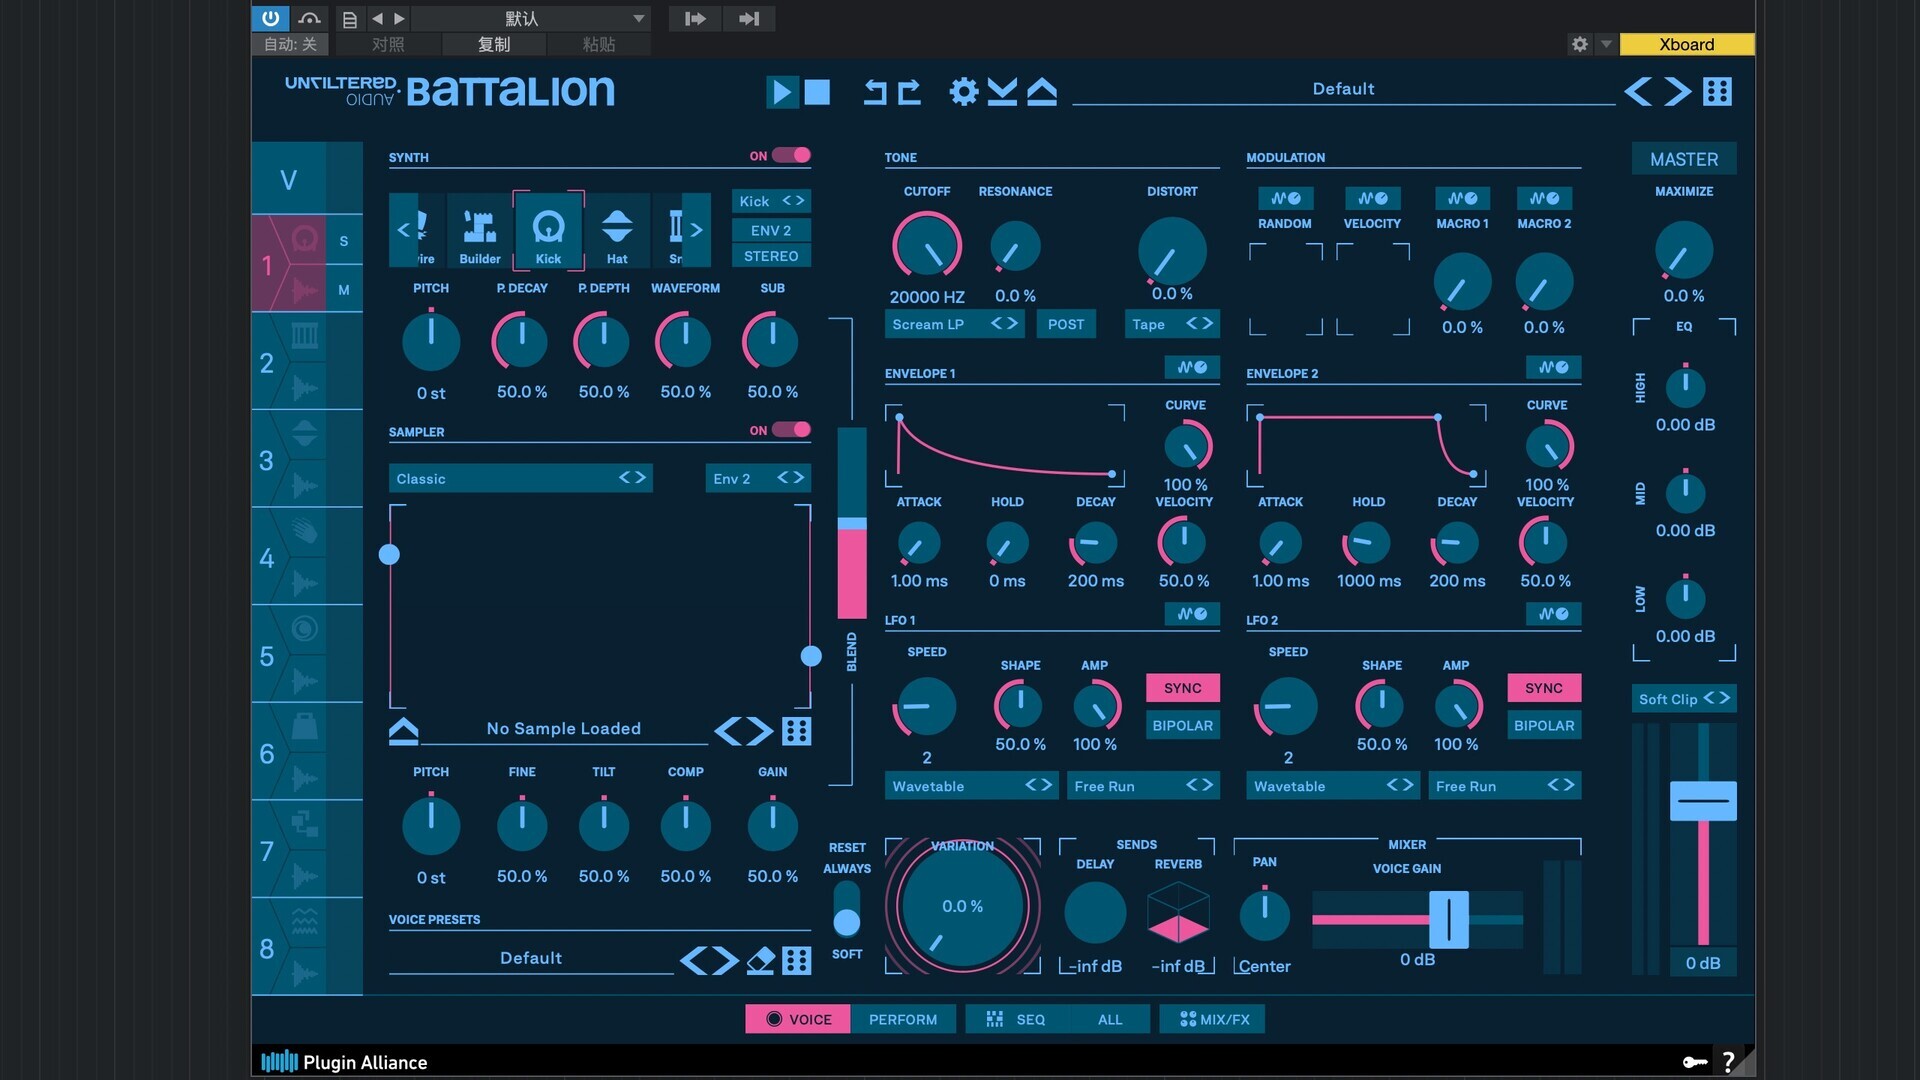
Task: Open the sample browser grid
Action: coord(796,731)
